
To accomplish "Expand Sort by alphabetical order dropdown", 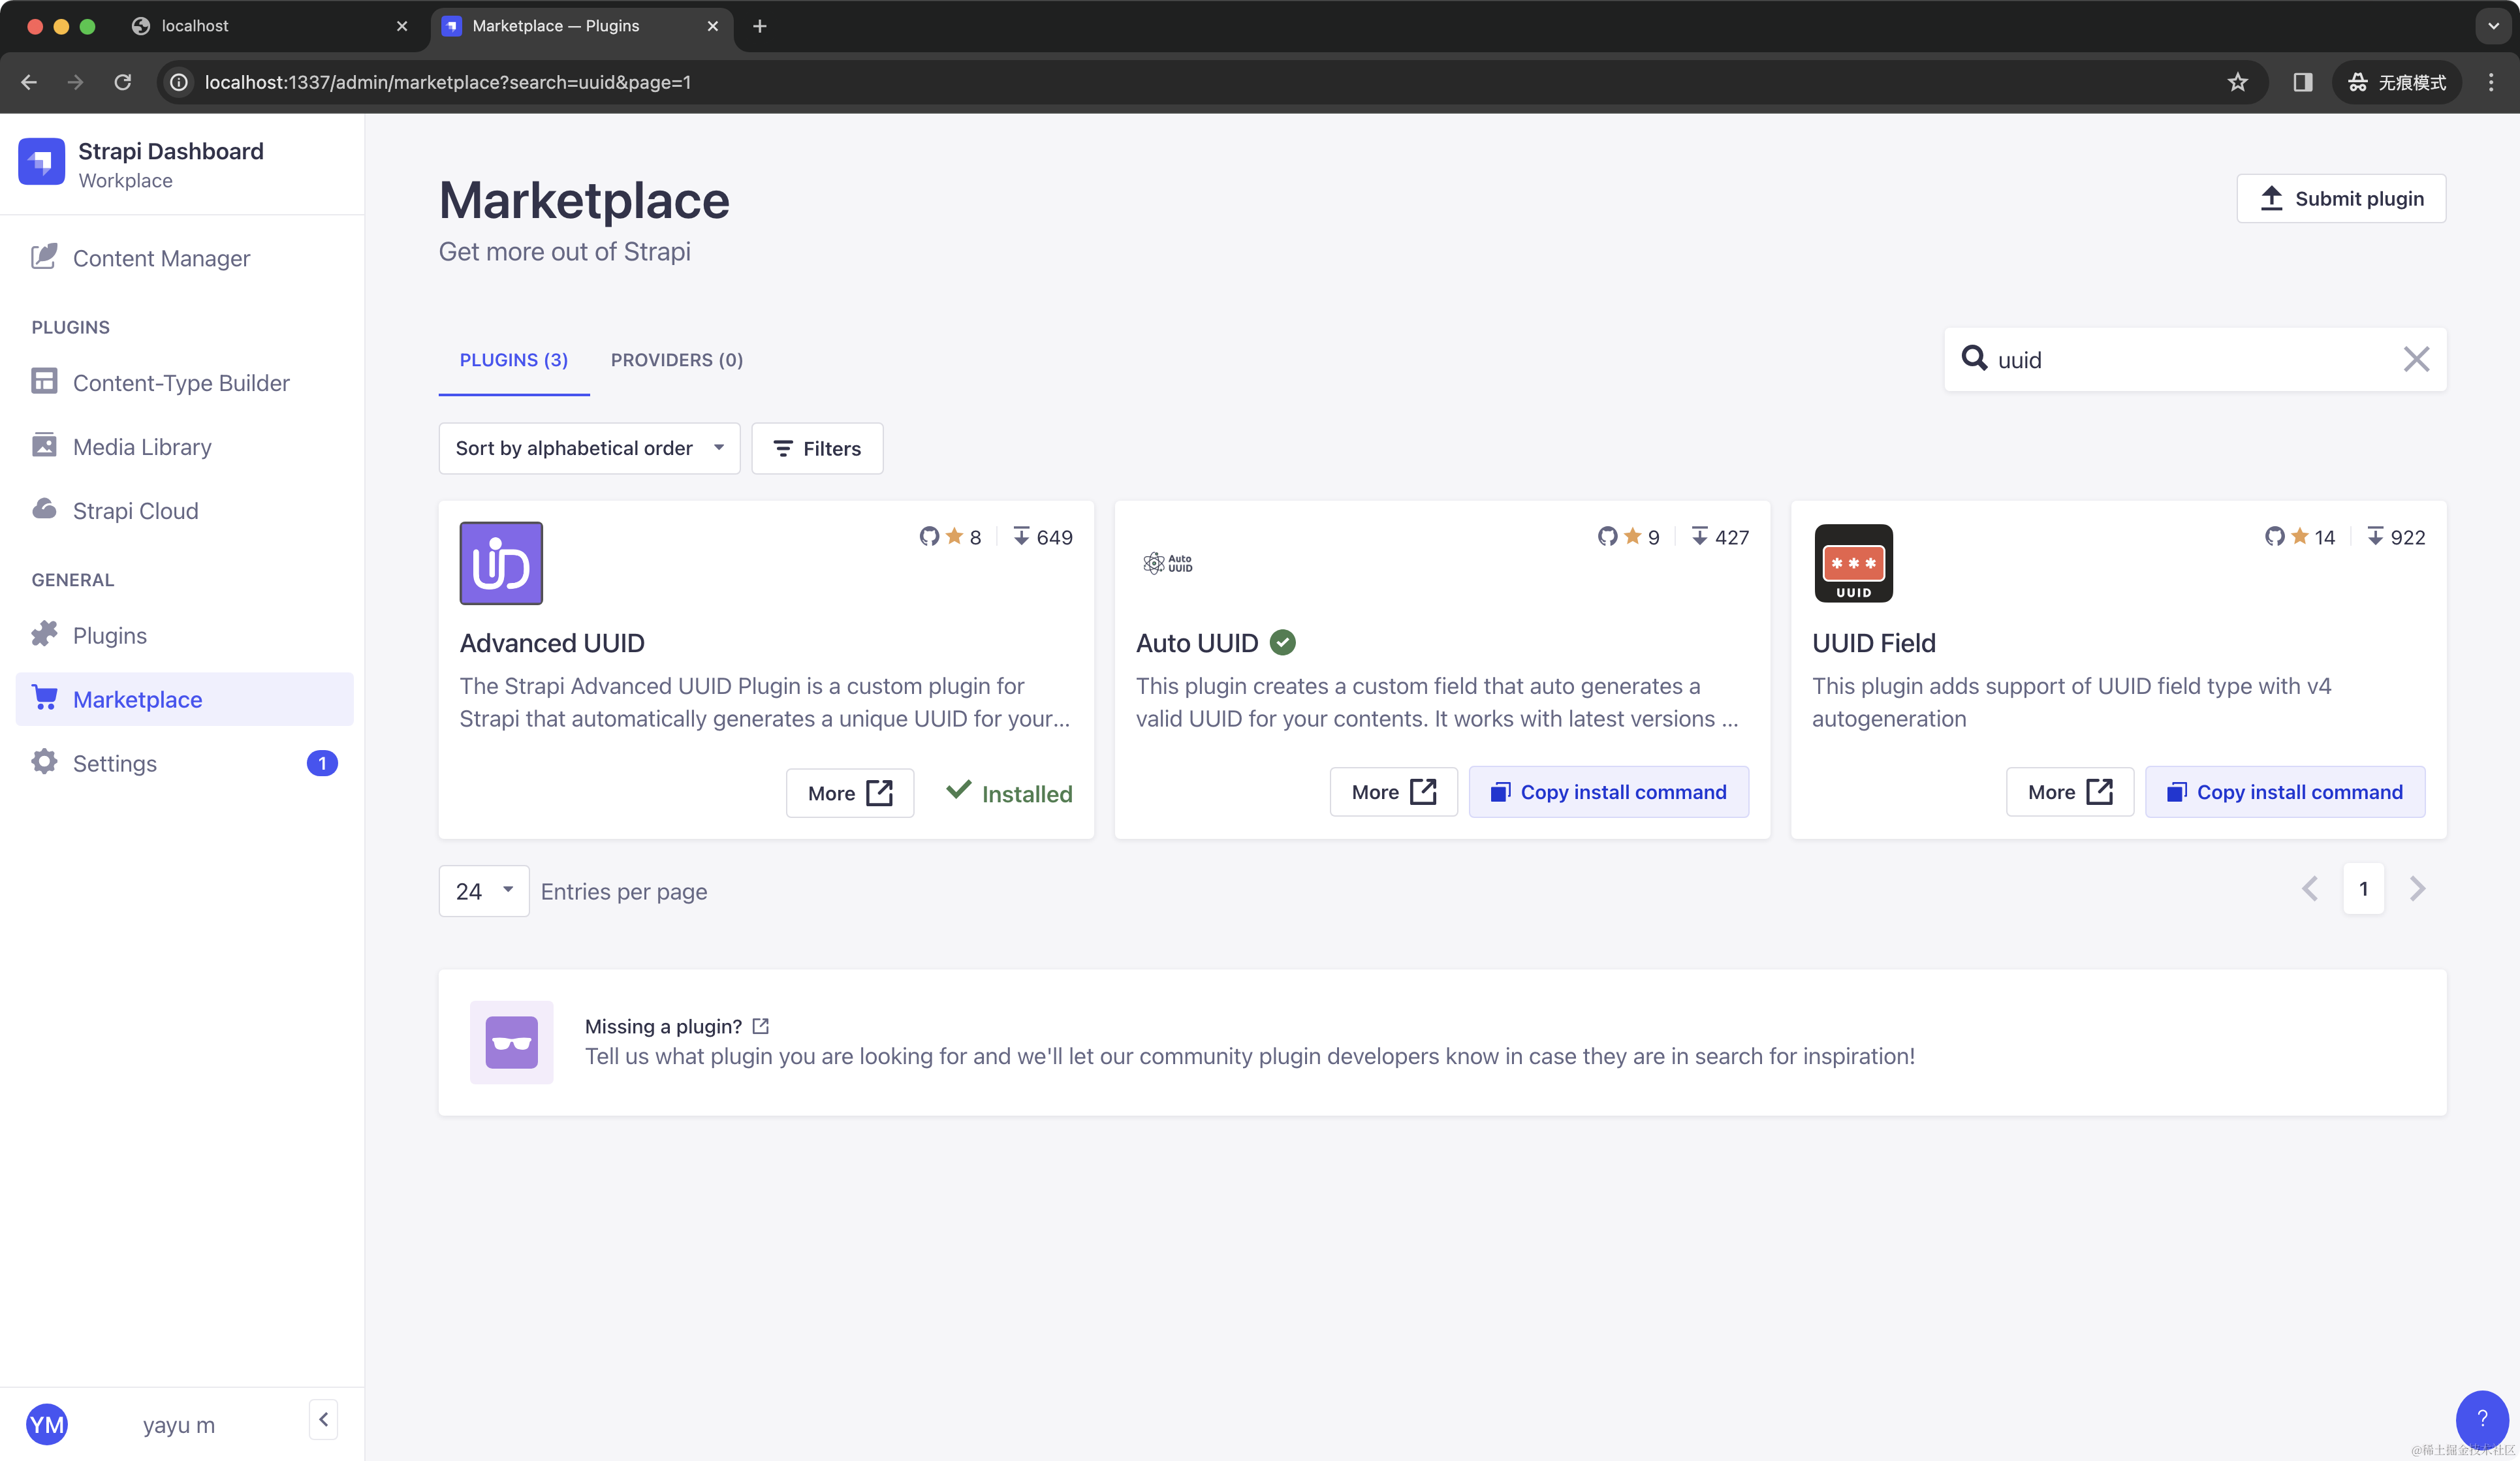I will pos(589,448).
